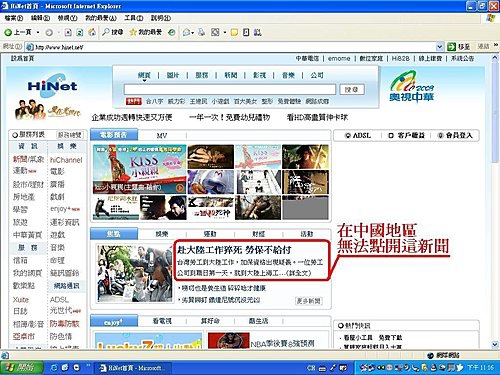The image size is (500, 375).
Task: Open the 編輯 menu
Action: pos(40,18)
